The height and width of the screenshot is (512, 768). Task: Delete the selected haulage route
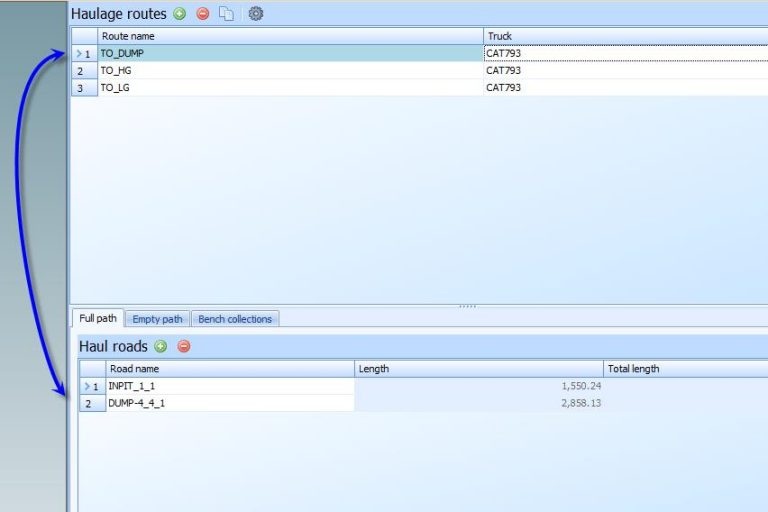coord(203,14)
